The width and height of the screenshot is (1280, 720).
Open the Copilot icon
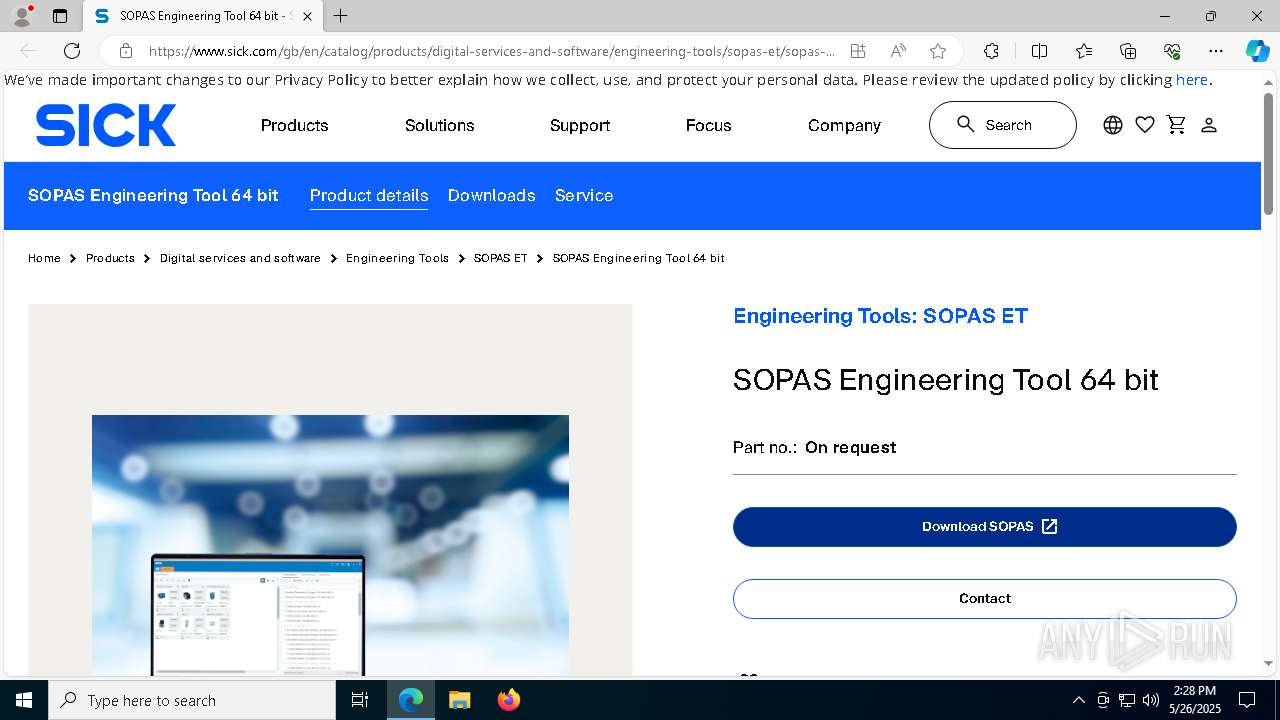1257,51
